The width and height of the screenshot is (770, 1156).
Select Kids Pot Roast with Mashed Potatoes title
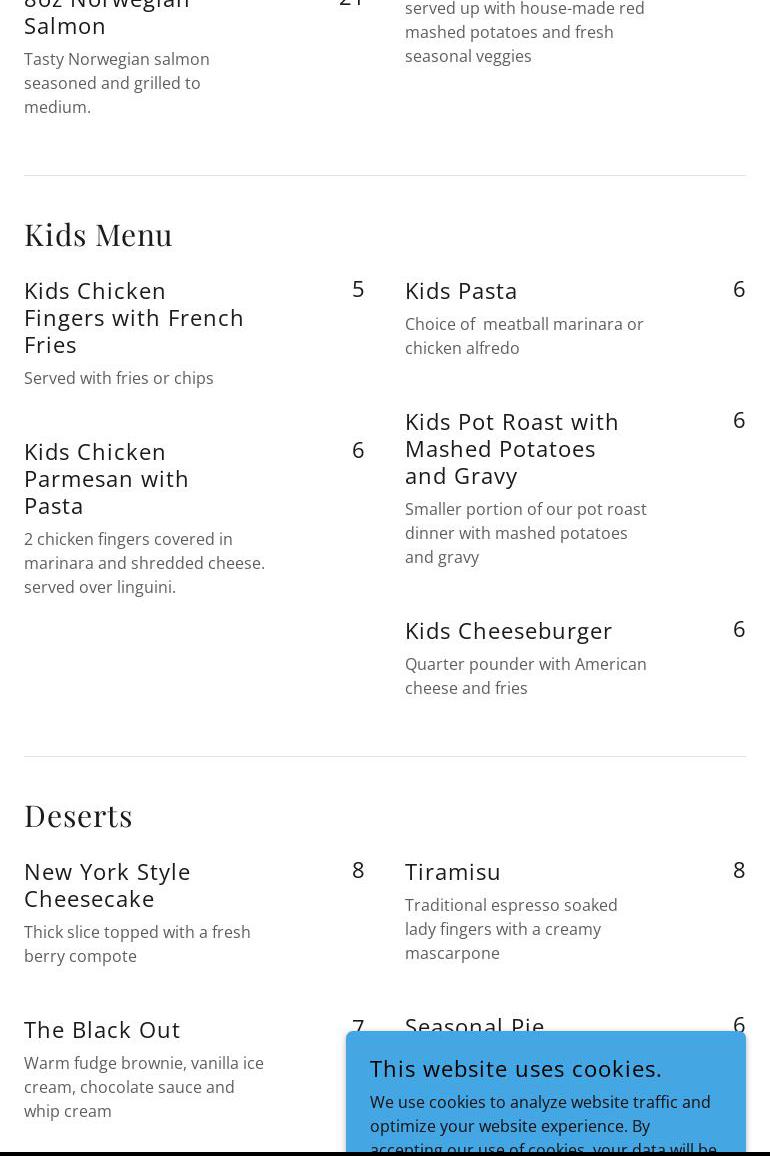tap(511, 448)
